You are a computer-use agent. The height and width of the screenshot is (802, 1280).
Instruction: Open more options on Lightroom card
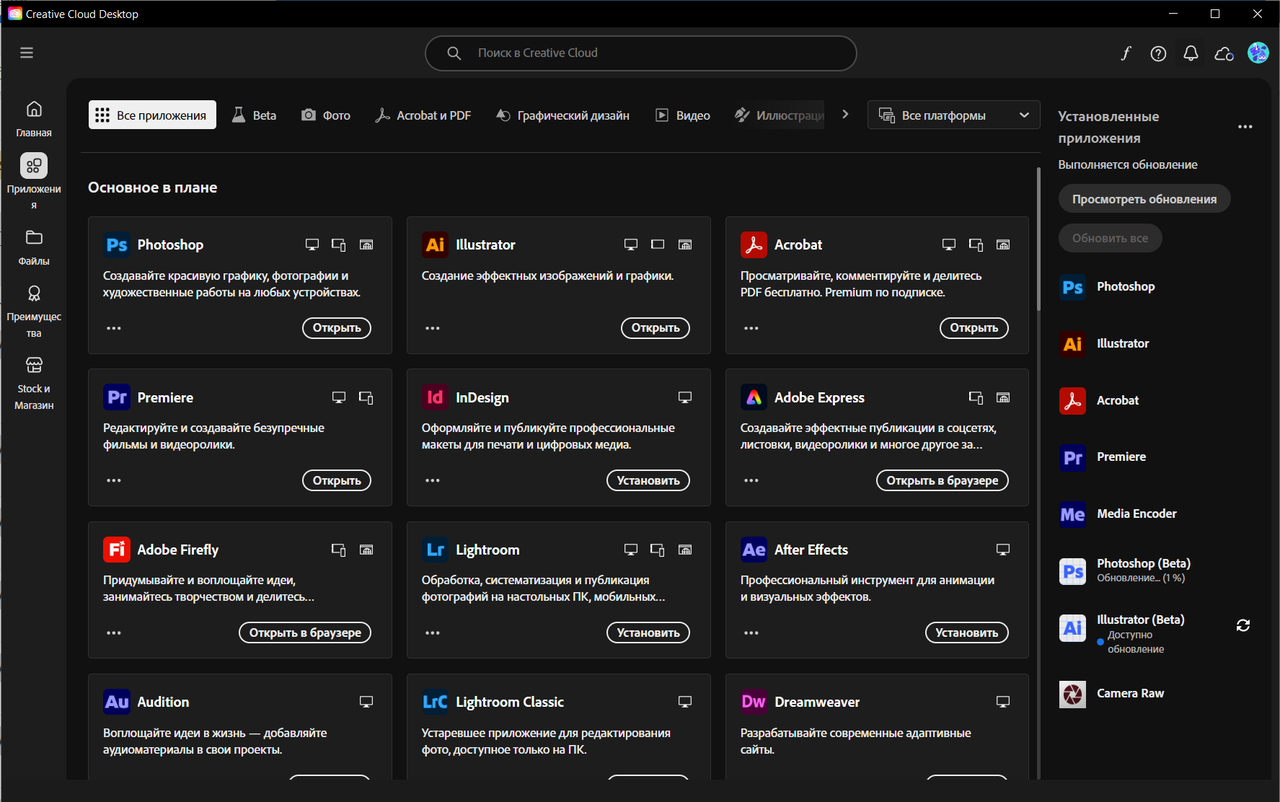pyautogui.click(x=432, y=633)
